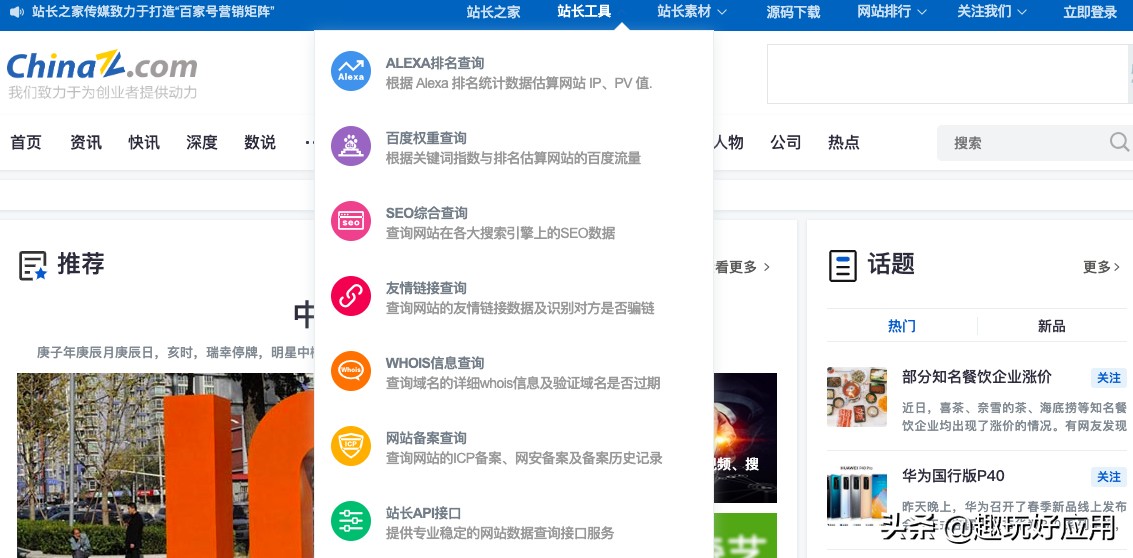Click 看更多 in recommendations

[x=742, y=267]
